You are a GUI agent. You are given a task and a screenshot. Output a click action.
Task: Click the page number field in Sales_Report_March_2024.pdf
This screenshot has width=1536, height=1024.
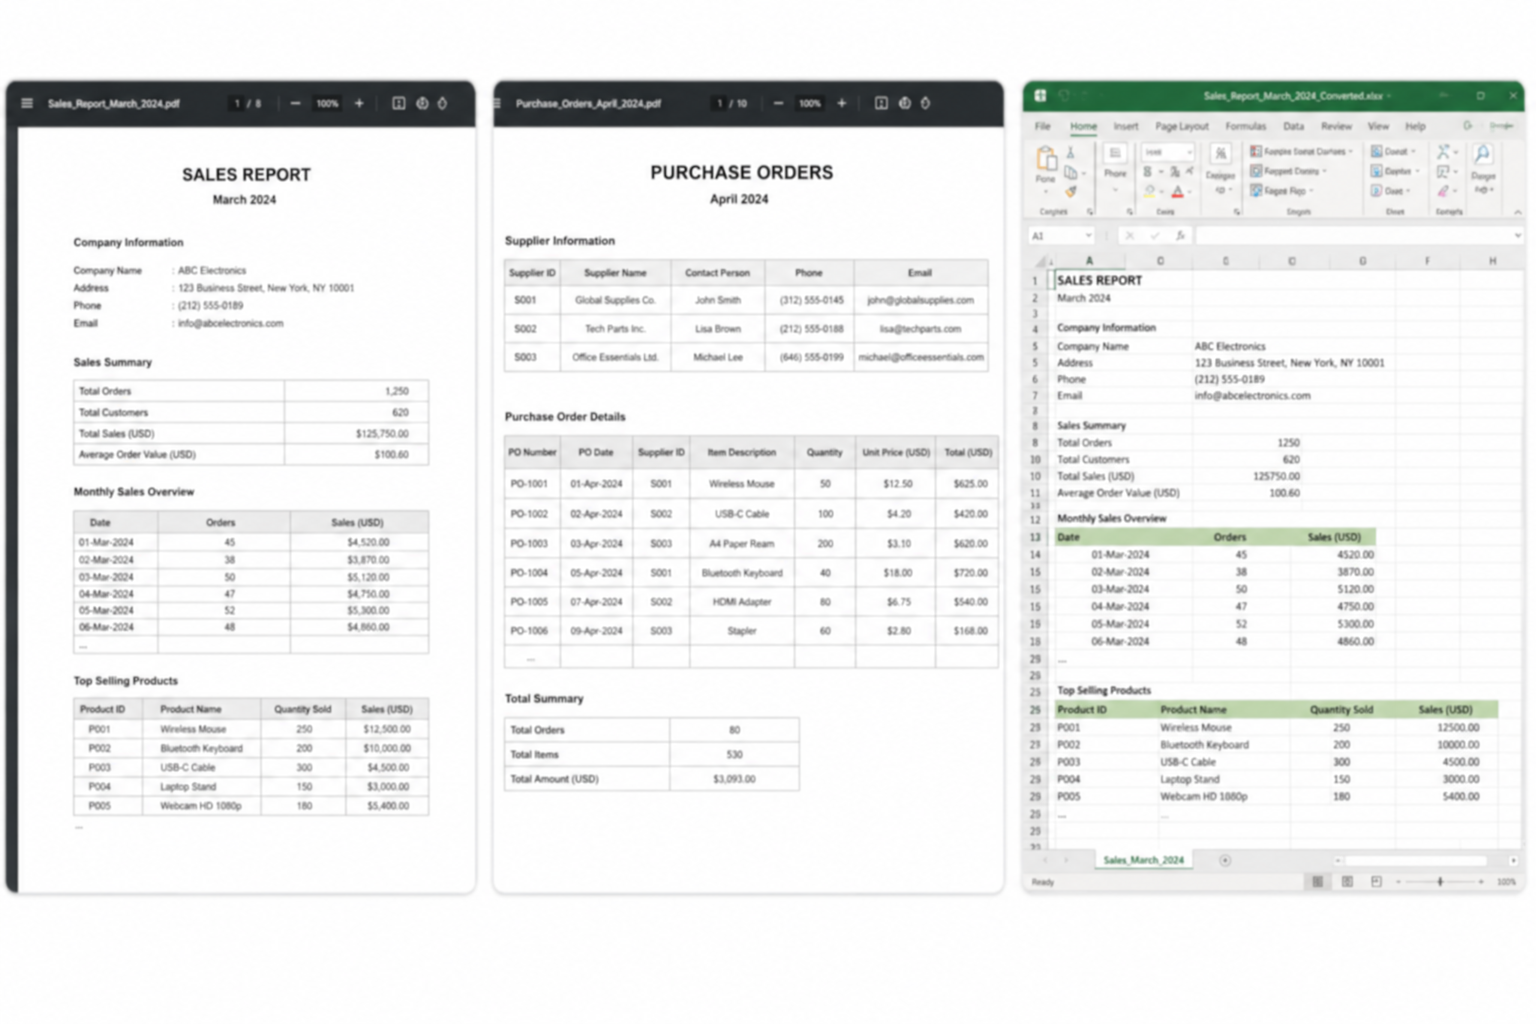[x=237, y=103]
